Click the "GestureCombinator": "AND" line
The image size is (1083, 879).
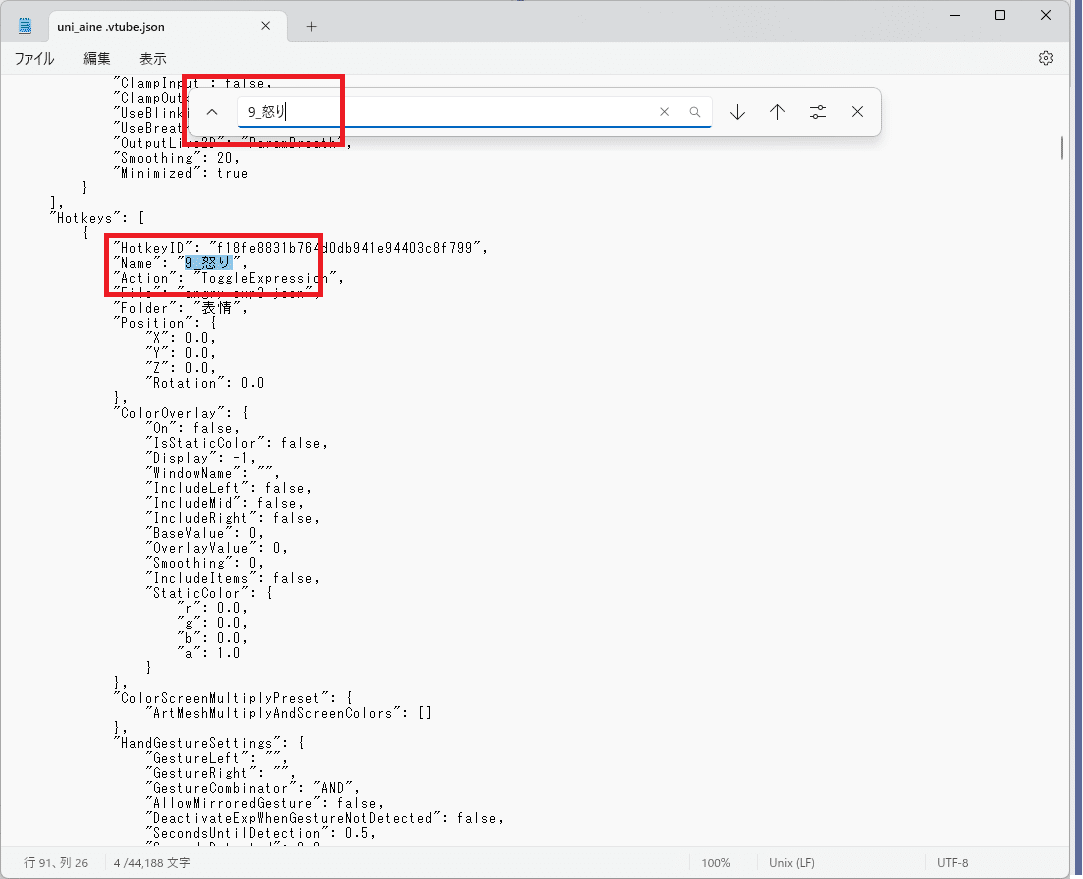(x=253, y=789)
